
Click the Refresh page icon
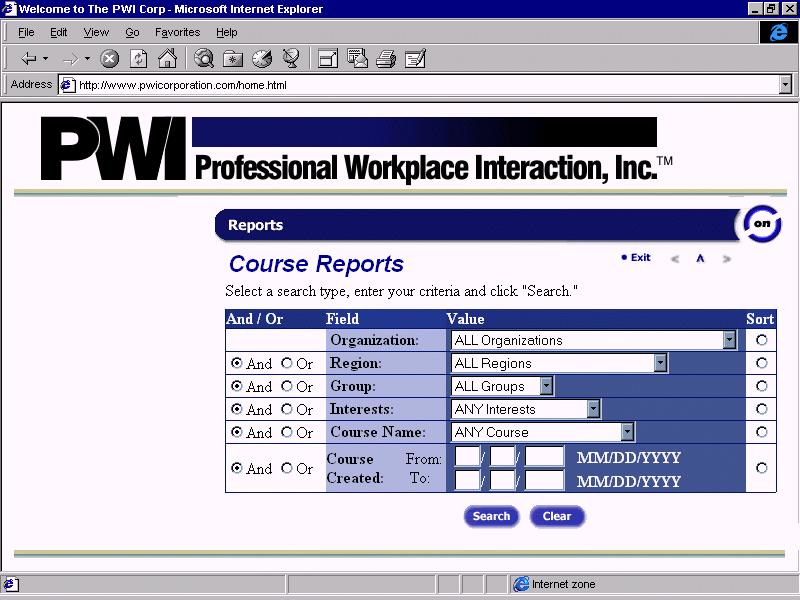[x=138, y=59]
